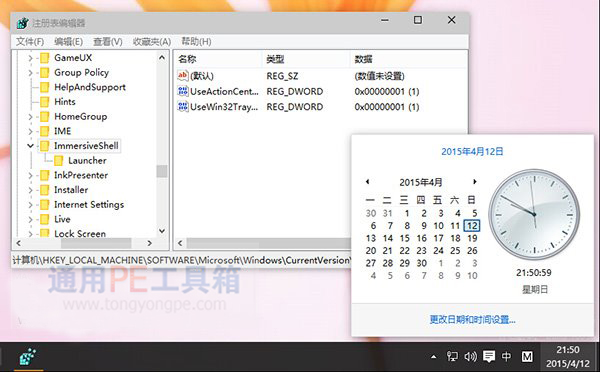Open the 收藏夹(A) menu
The image size is (600, 372).
coord(152,41)
